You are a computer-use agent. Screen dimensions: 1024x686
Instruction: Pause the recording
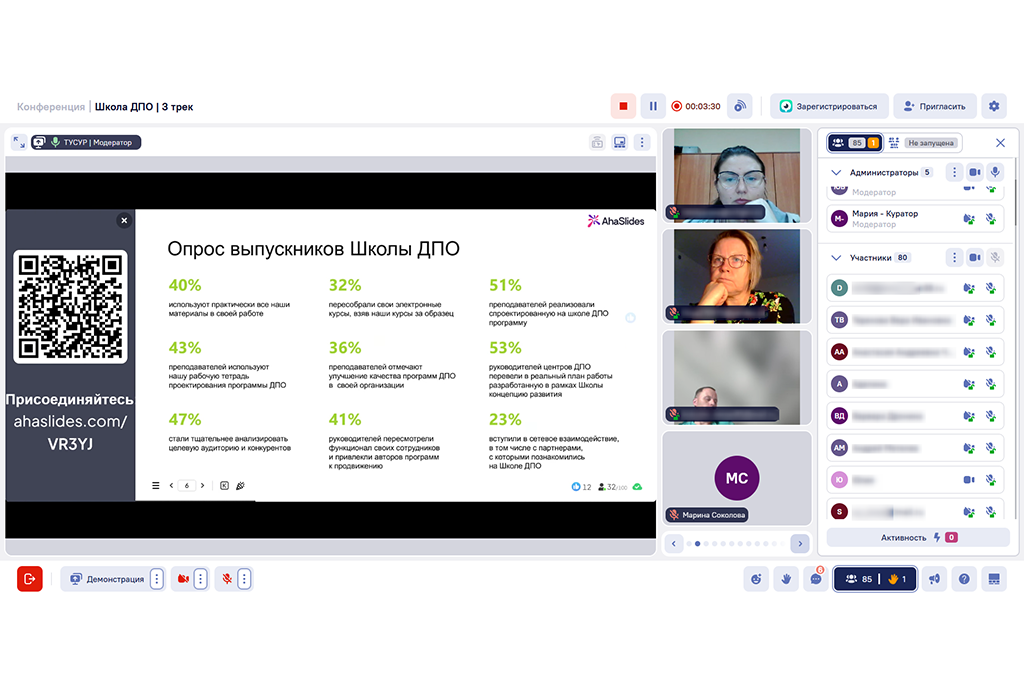tap(653, 106)
